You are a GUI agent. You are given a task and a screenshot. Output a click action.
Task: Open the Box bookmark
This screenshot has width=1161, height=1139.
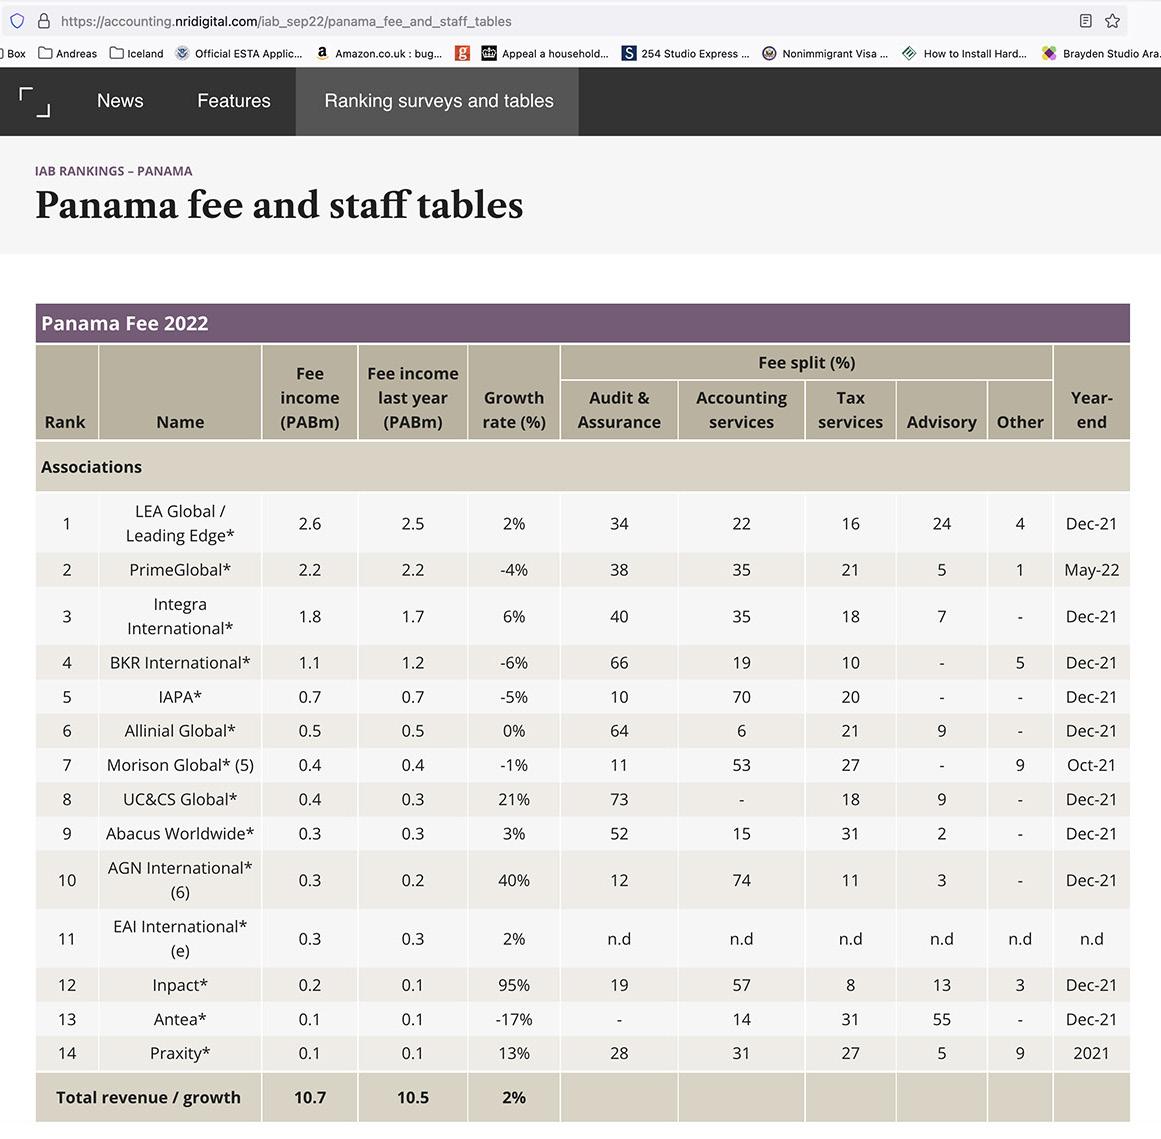coord(15,53)
